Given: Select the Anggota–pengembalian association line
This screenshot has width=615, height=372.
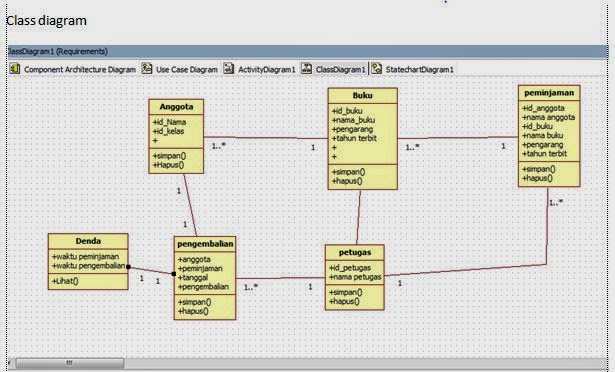Looking at the screenshot, I should click(190, 205).
